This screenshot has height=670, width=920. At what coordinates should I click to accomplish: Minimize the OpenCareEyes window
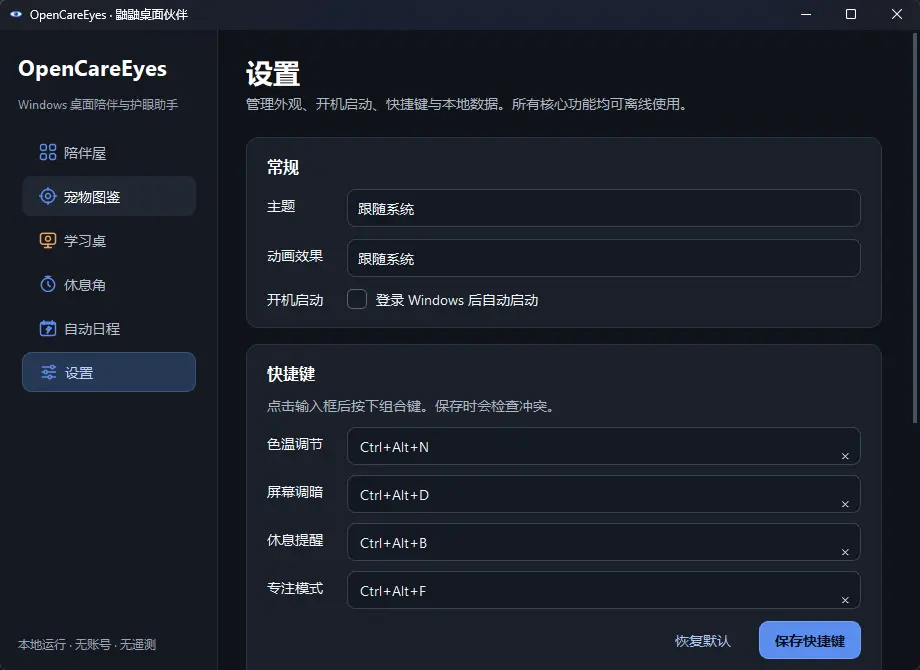click(806, 14)
